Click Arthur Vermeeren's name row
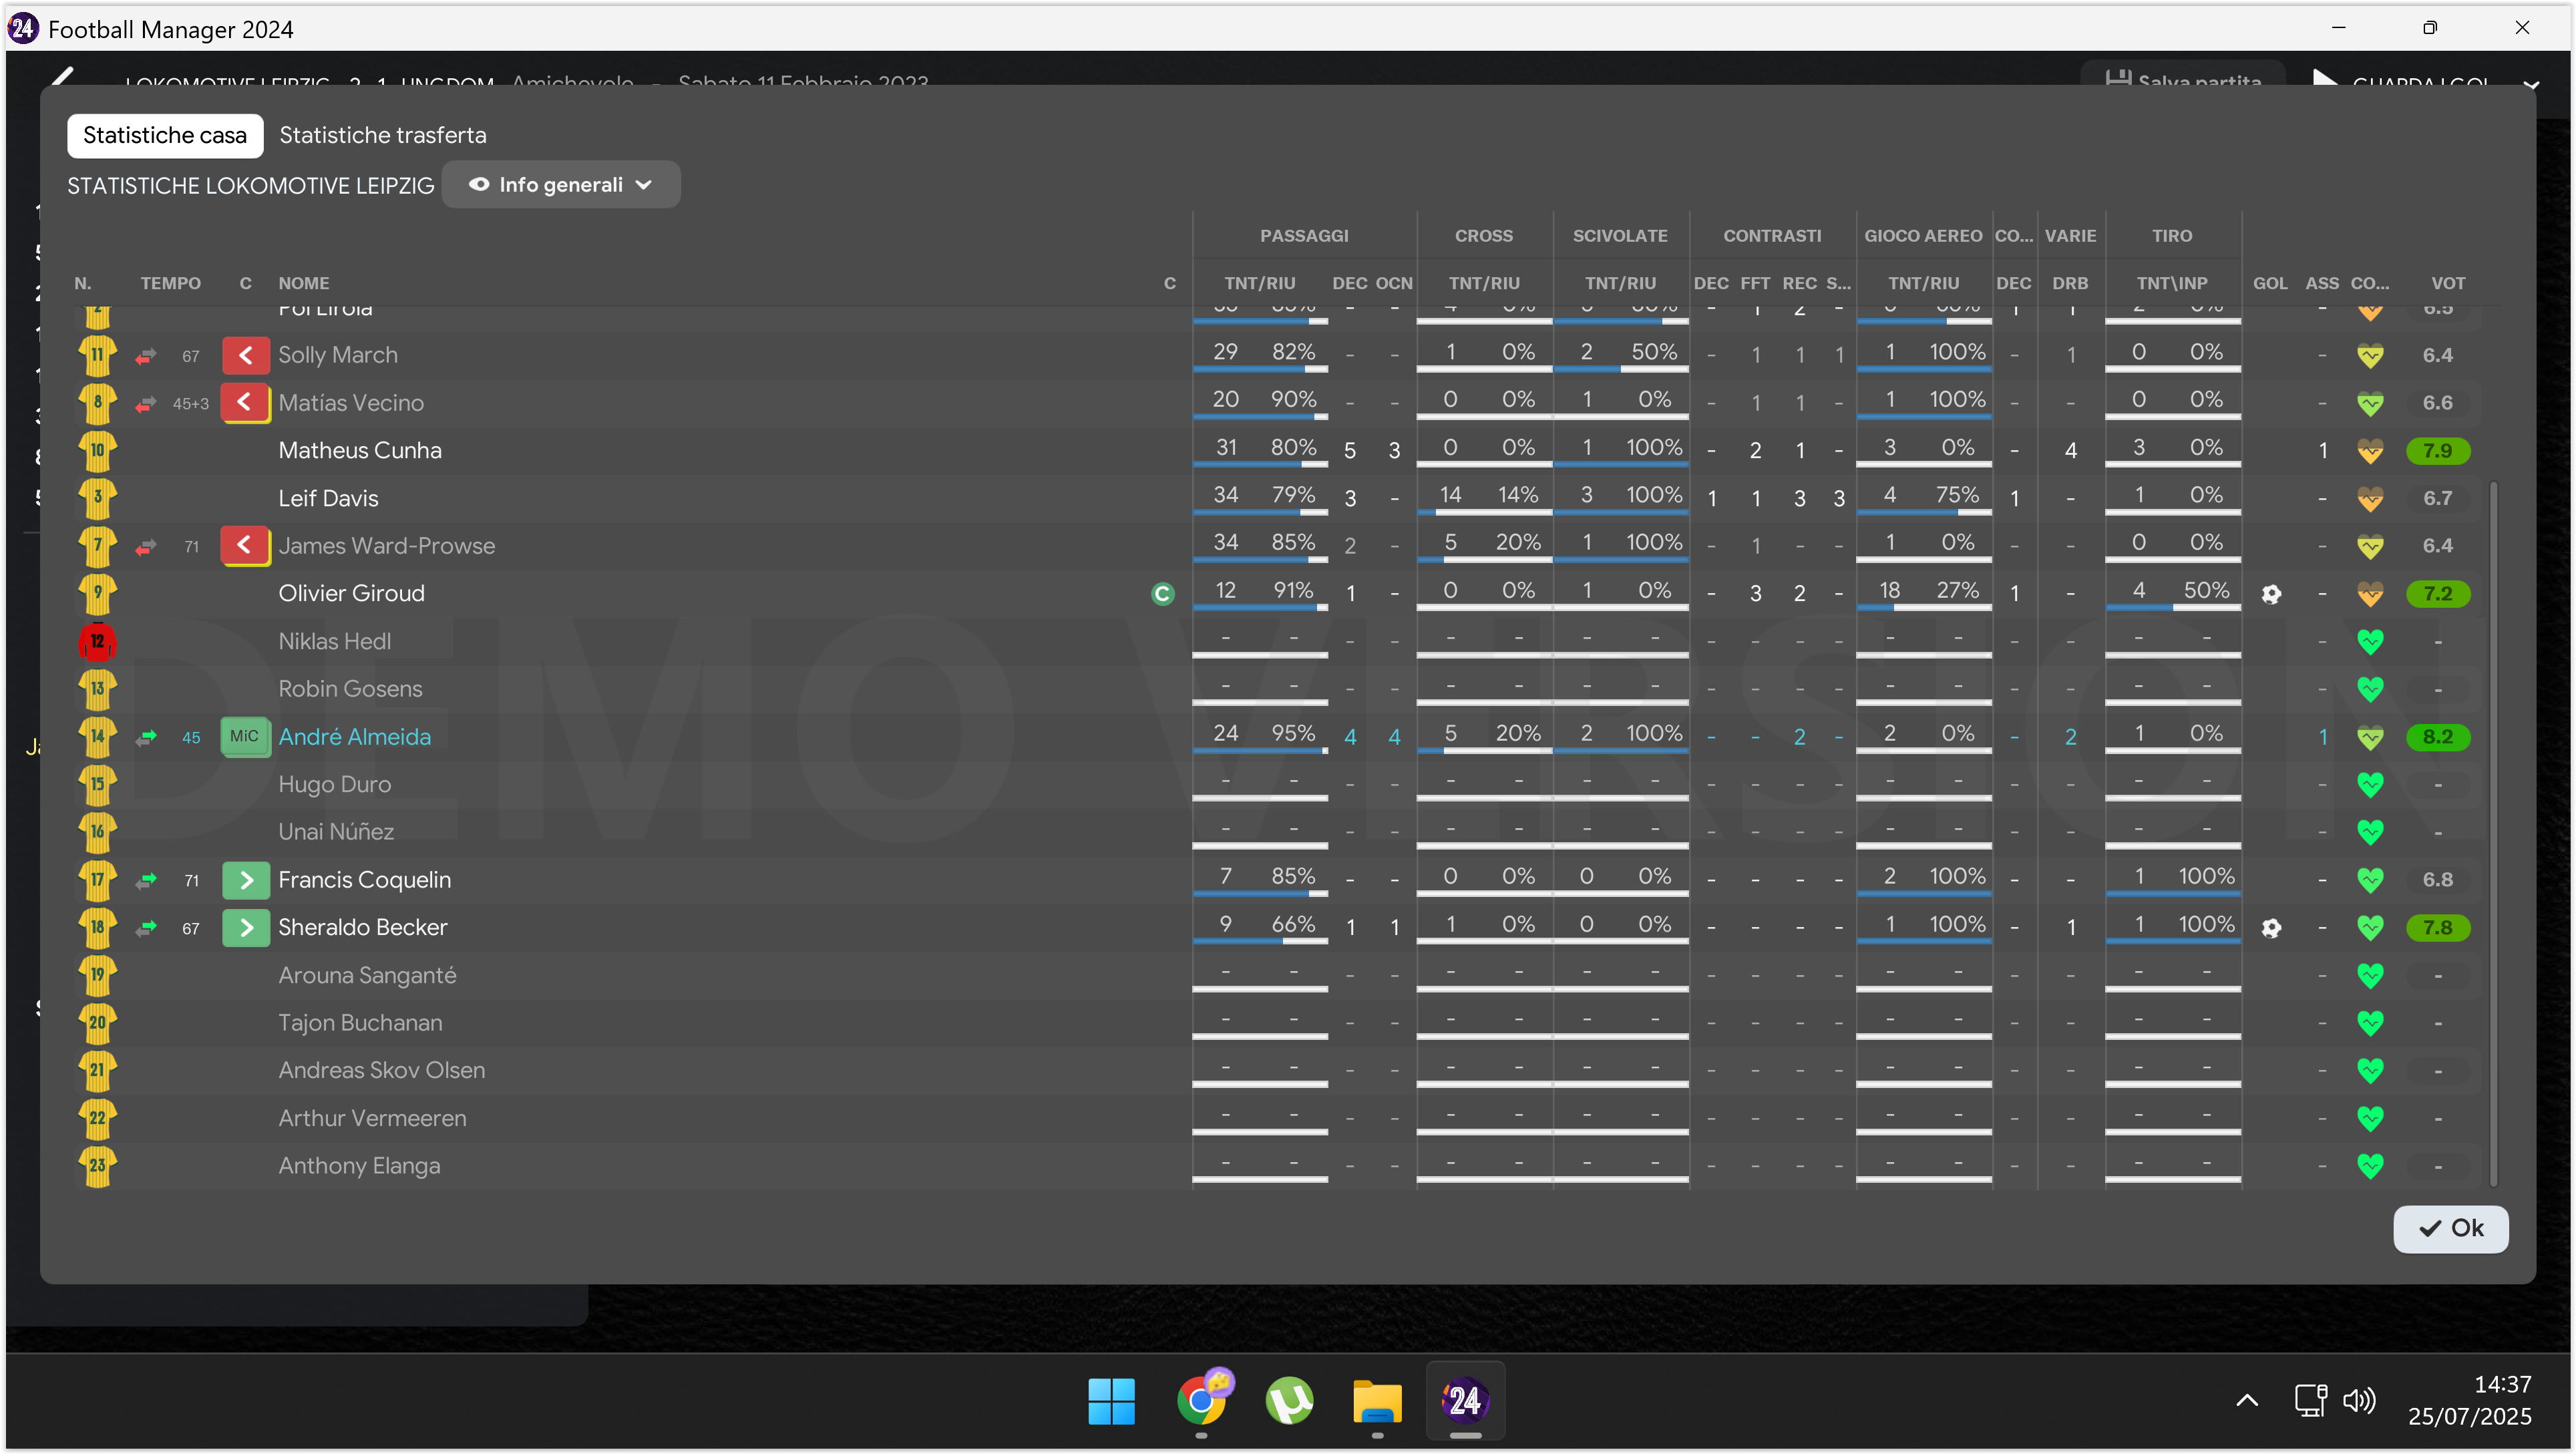Viewport: 2576px width, 1454px height. click(x=372, y=1118)
